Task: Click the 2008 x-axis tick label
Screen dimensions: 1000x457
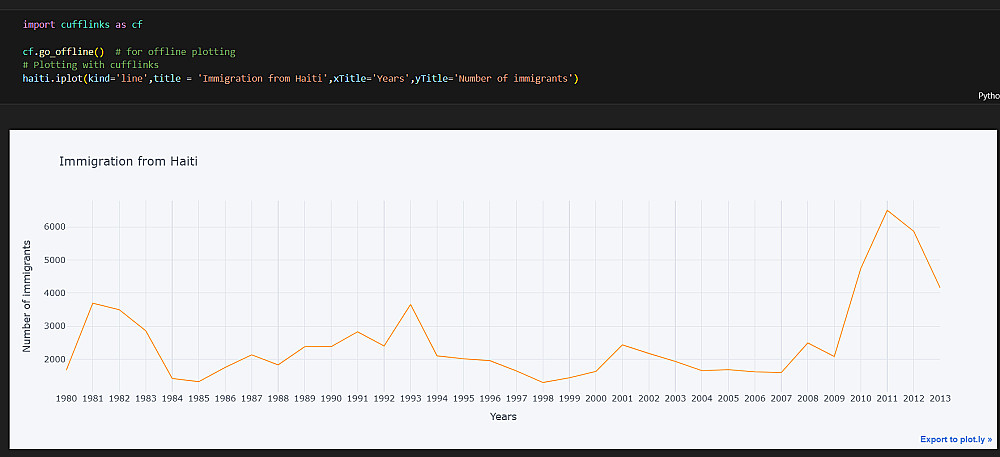Action: 808,398
